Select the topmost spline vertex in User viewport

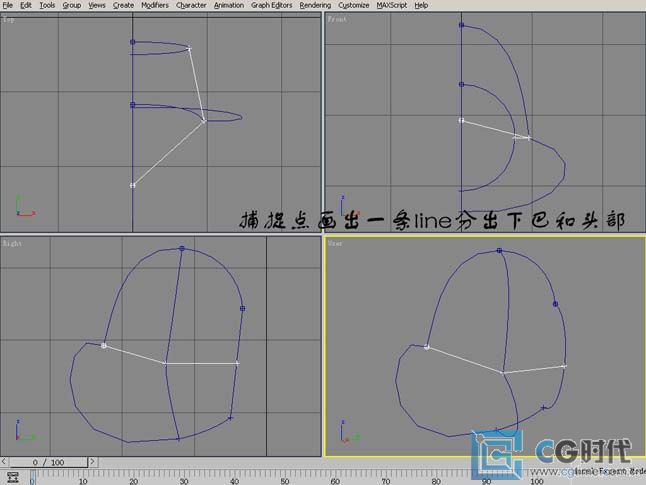[499, 251]
